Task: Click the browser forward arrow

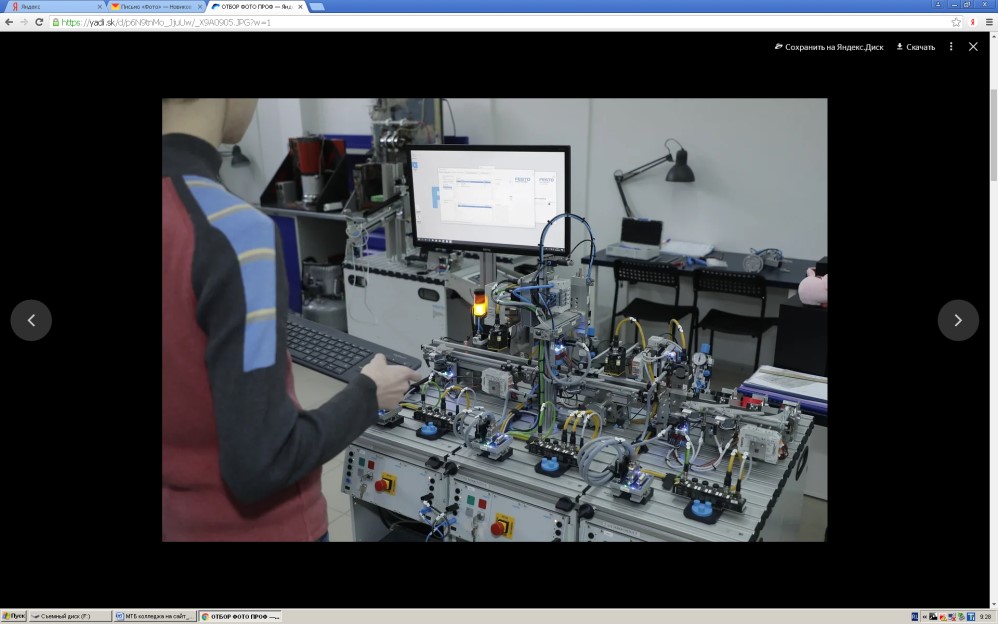Action: (x=24, y=22)
